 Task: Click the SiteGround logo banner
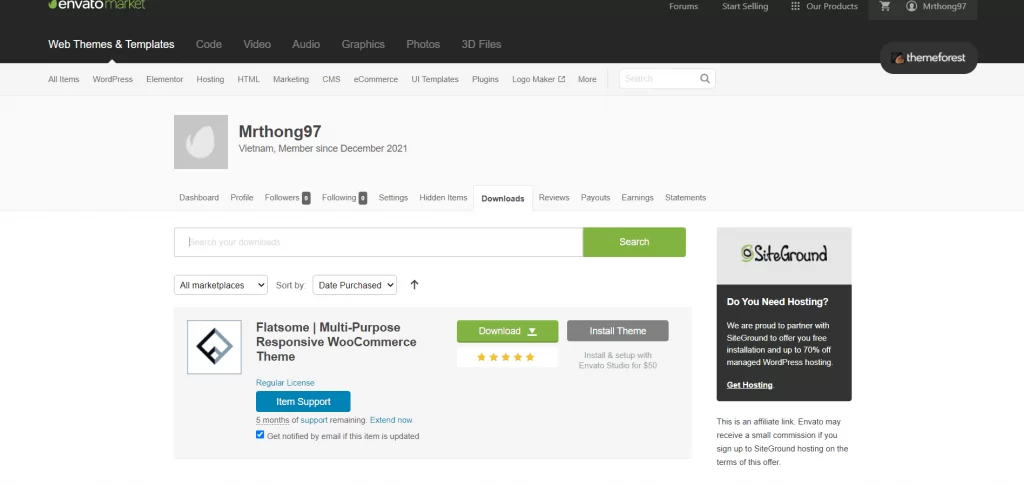click(784, 253)
